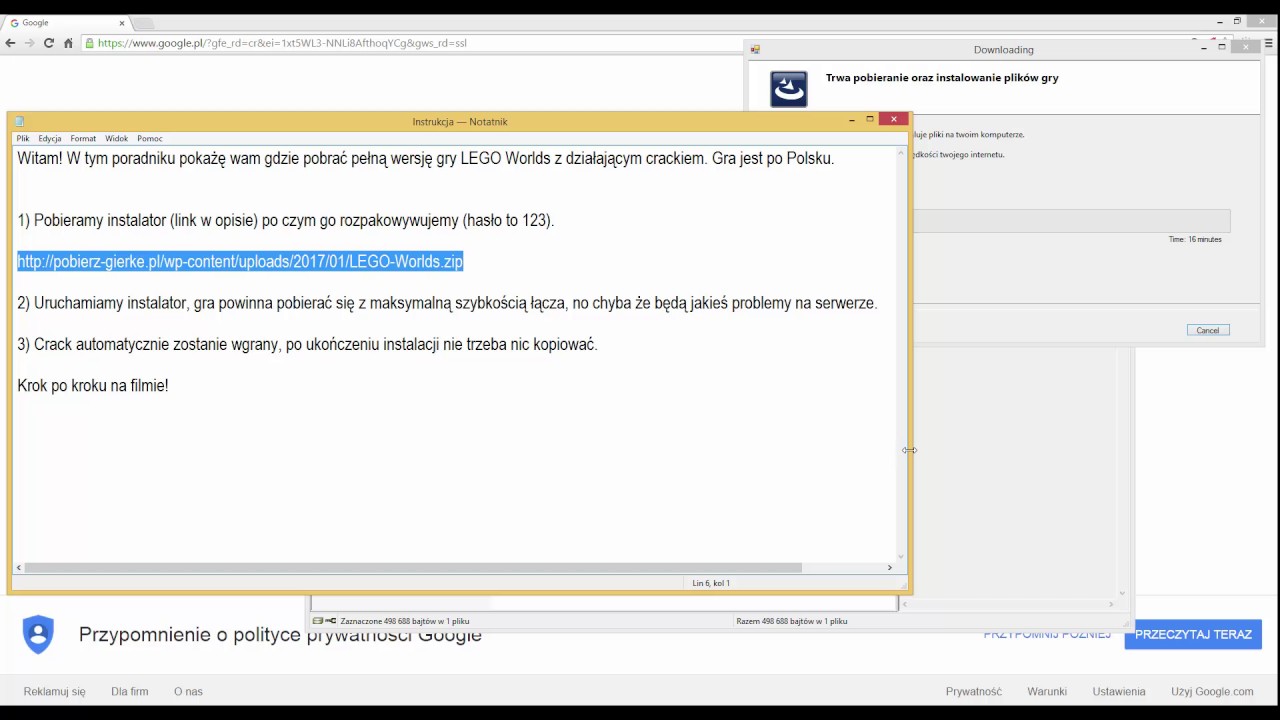Click the Notepad horizontal scrollbar thumb

[413, 567]
